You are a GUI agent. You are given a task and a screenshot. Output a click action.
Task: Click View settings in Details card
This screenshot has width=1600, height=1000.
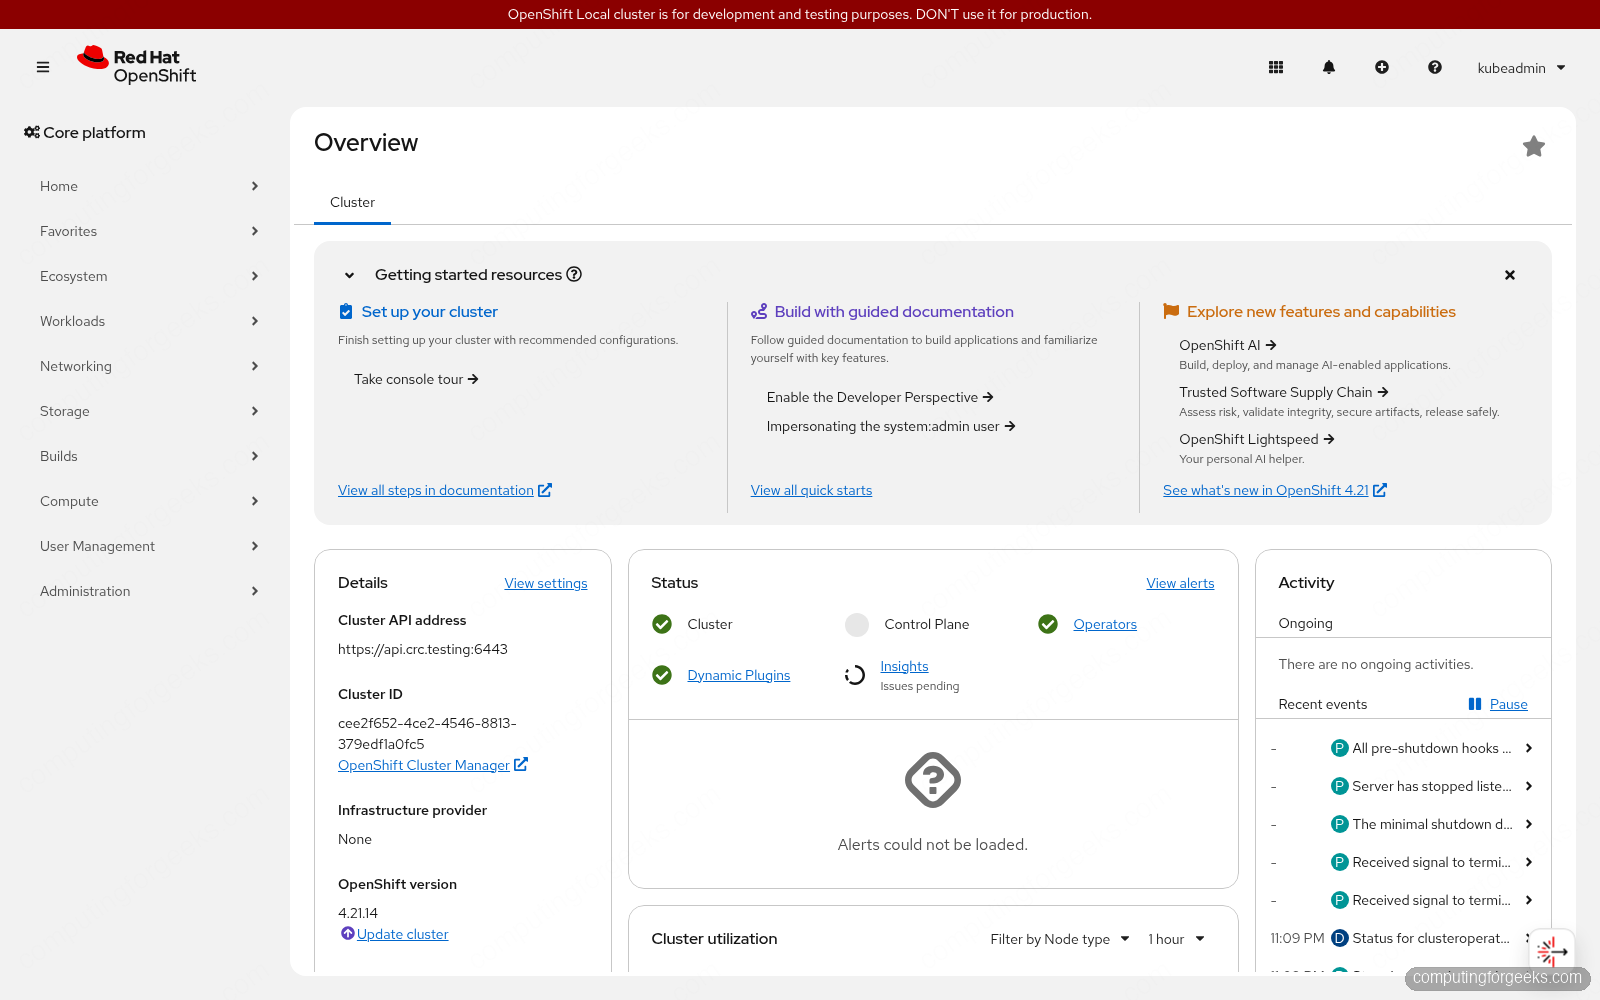(x=546, y=583)
